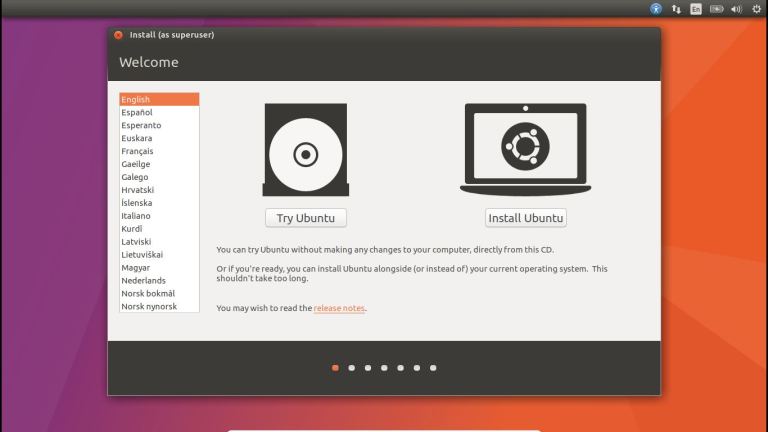The width and height of the screenshot is (768, 432).
Task: Close the Install window with red button
Action: pos(118,35)
